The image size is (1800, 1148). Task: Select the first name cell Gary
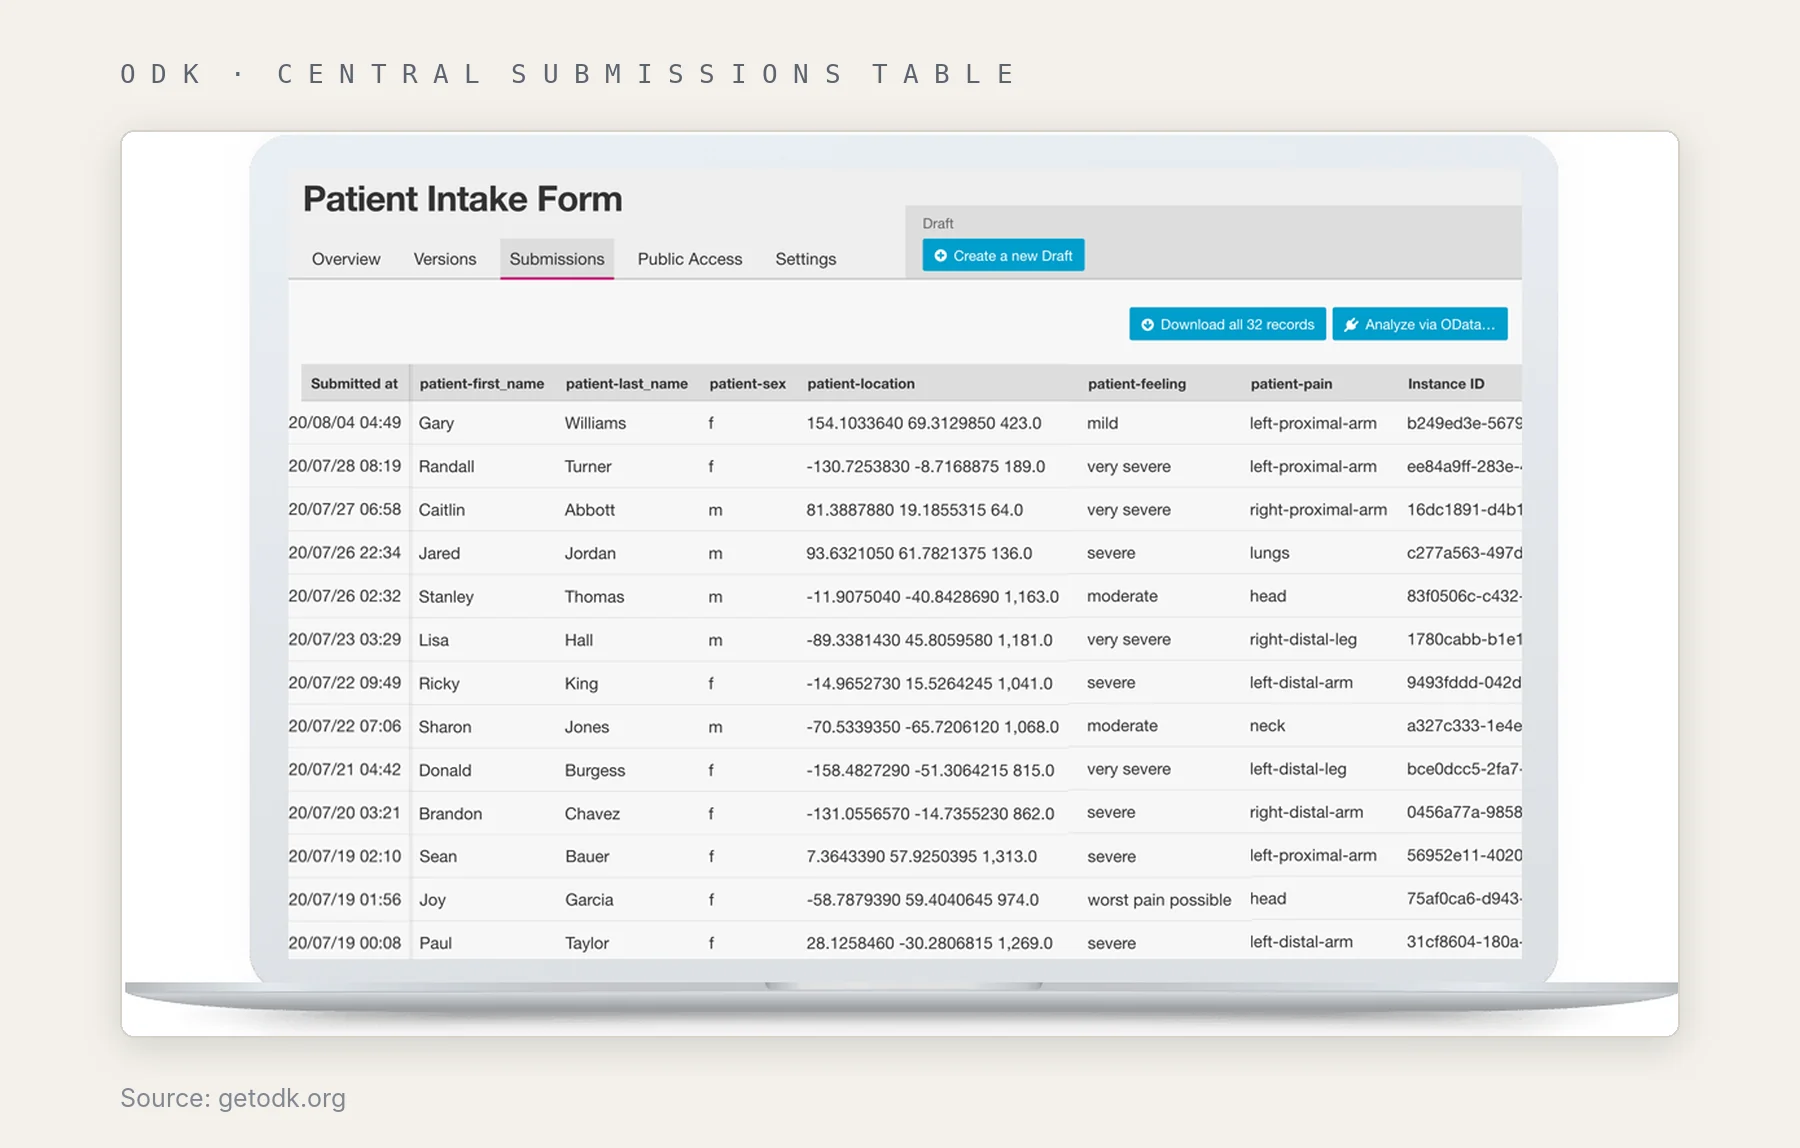[x=436, y=423]
